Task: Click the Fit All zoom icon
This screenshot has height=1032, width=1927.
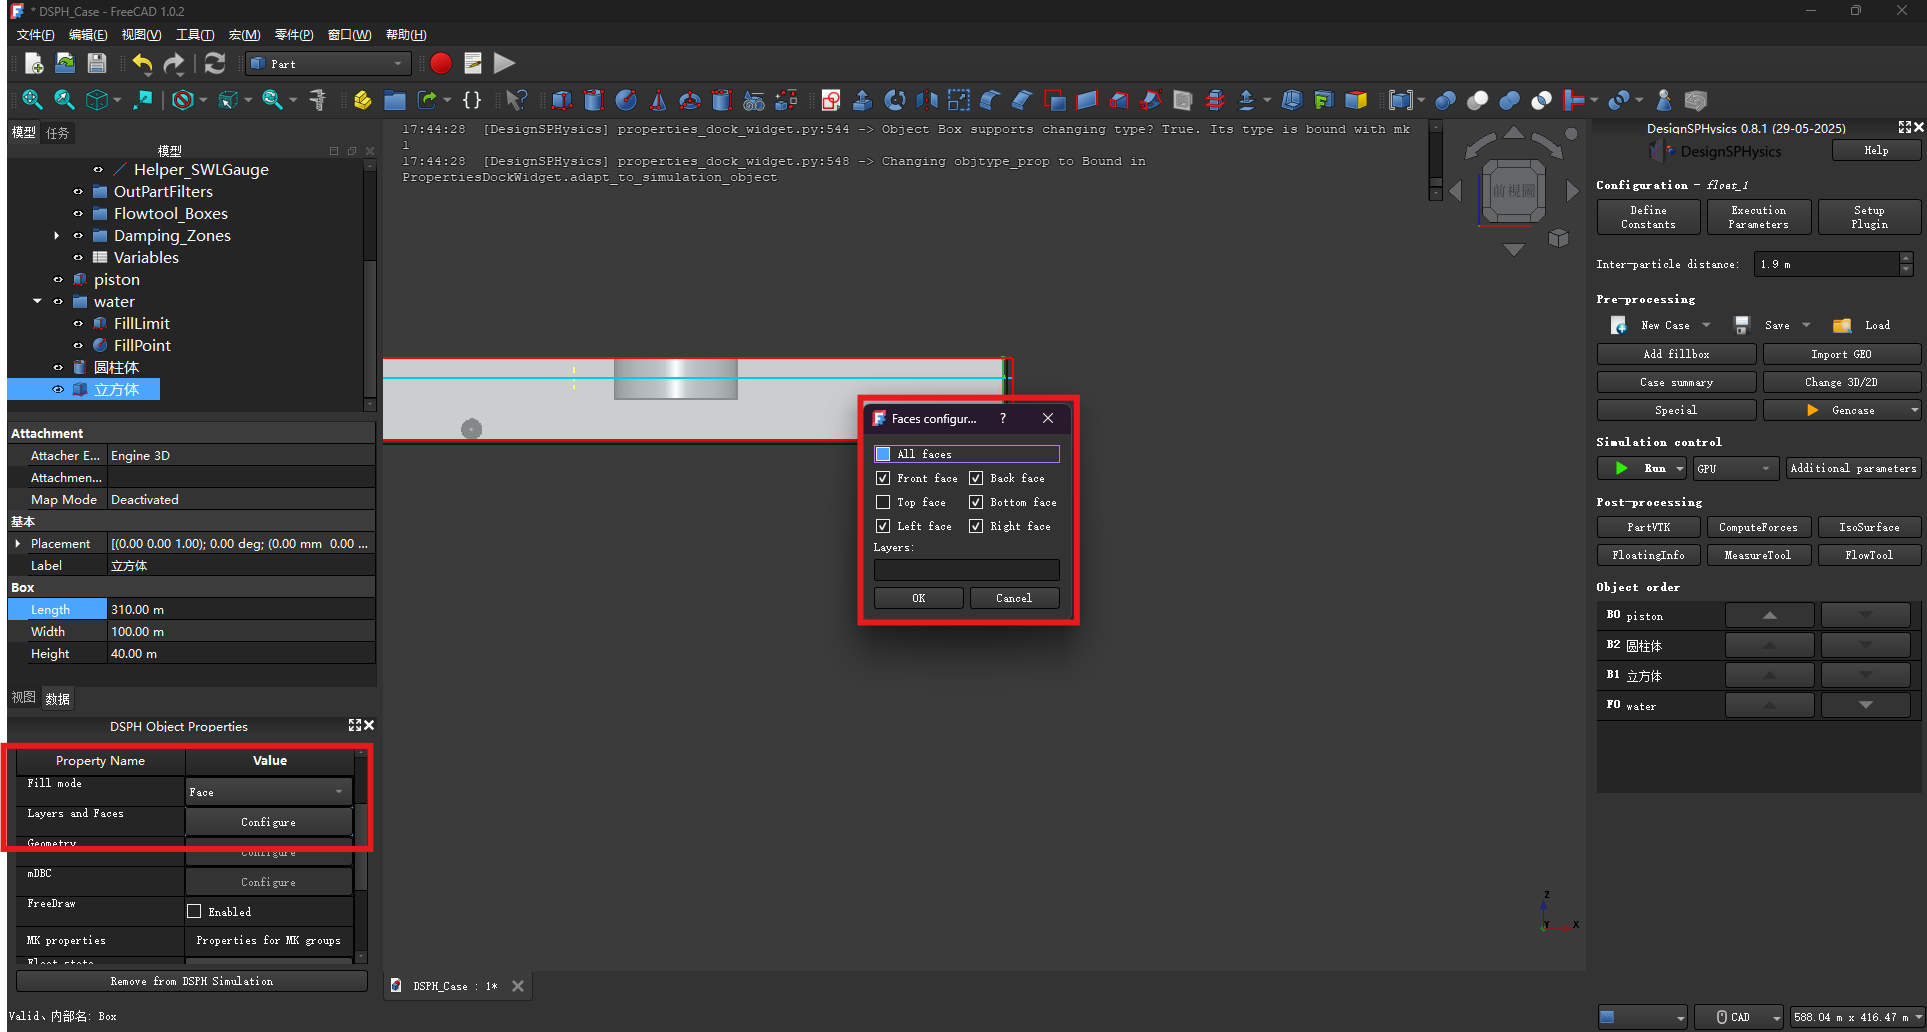Action: [32, 100]
